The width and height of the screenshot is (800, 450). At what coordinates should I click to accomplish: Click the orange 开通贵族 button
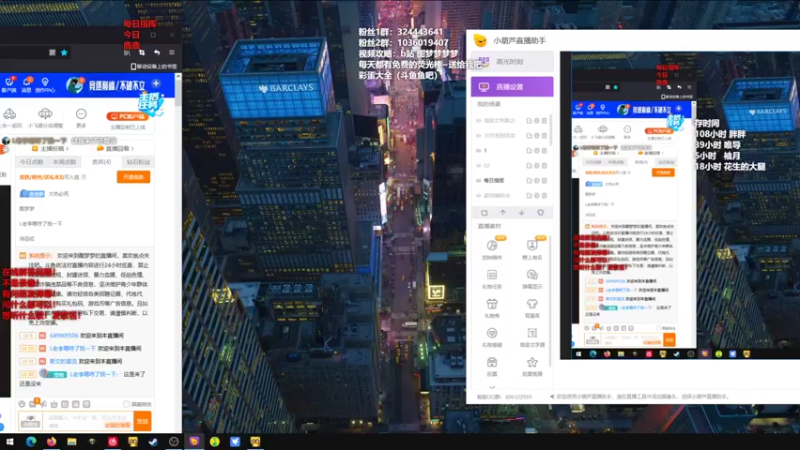[x=134, y=177]
